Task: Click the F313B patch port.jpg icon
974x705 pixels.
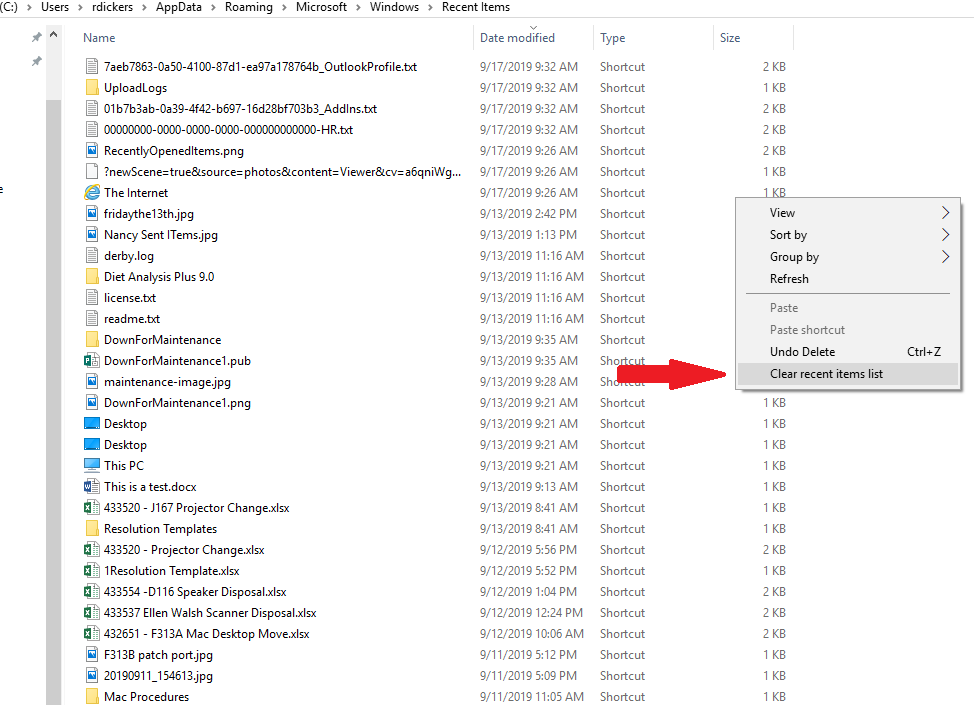Action: 92,655
